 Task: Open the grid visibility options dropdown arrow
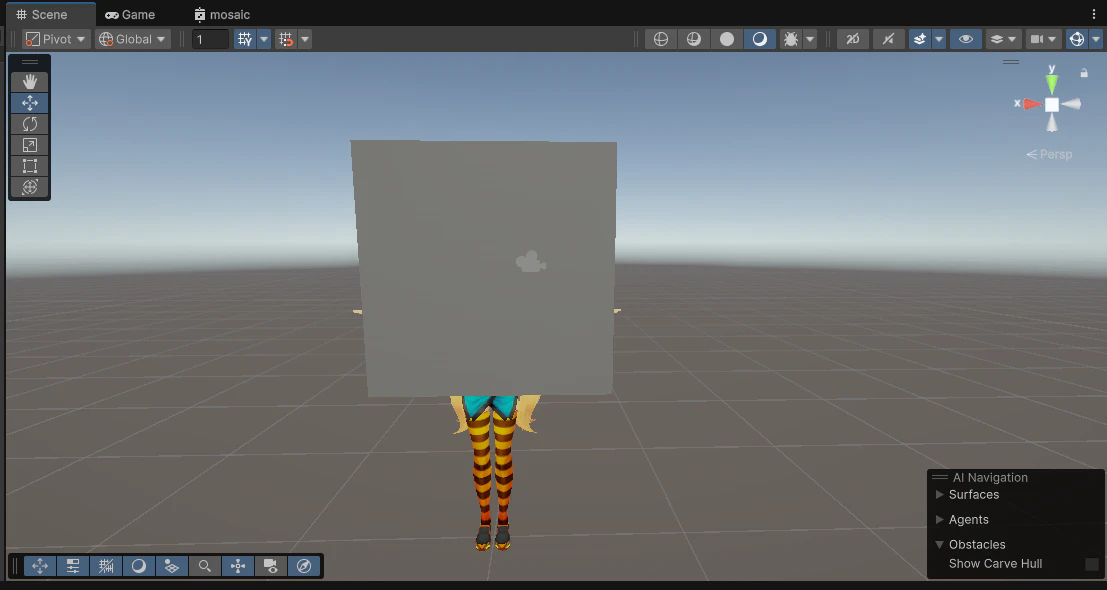264,40
